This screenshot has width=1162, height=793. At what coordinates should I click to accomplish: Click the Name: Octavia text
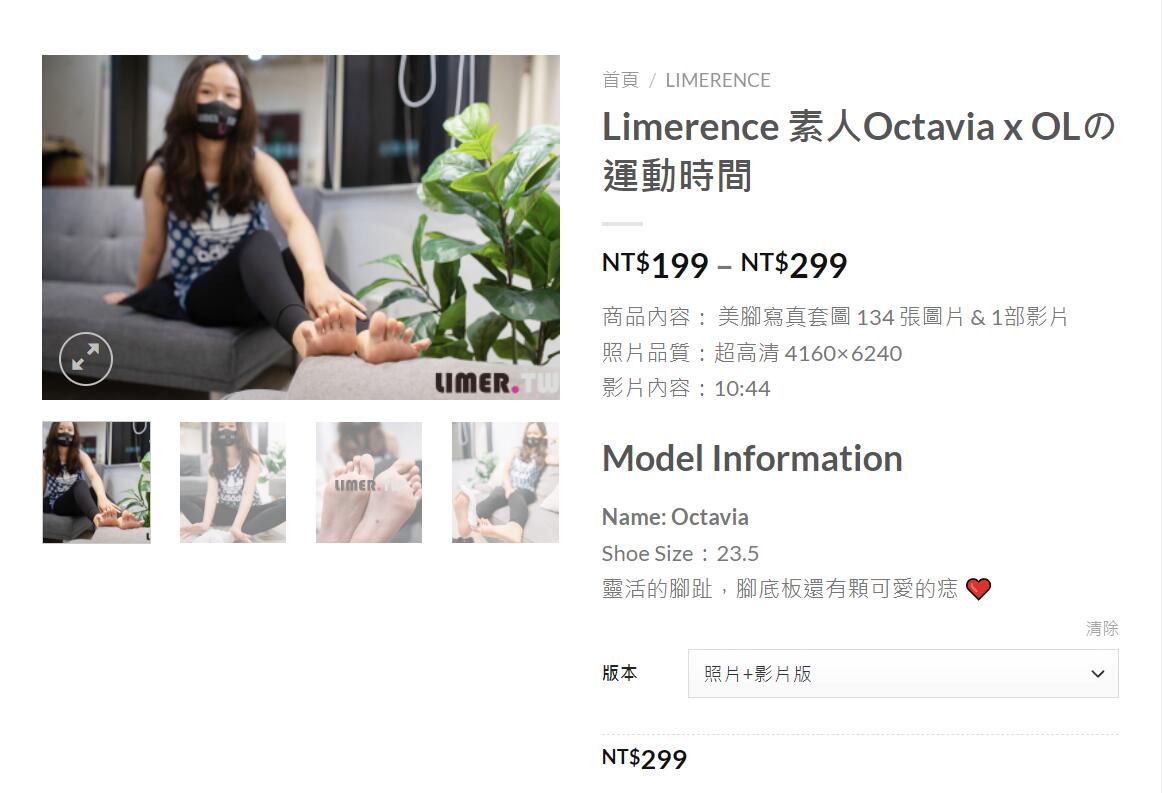(675, 517)
